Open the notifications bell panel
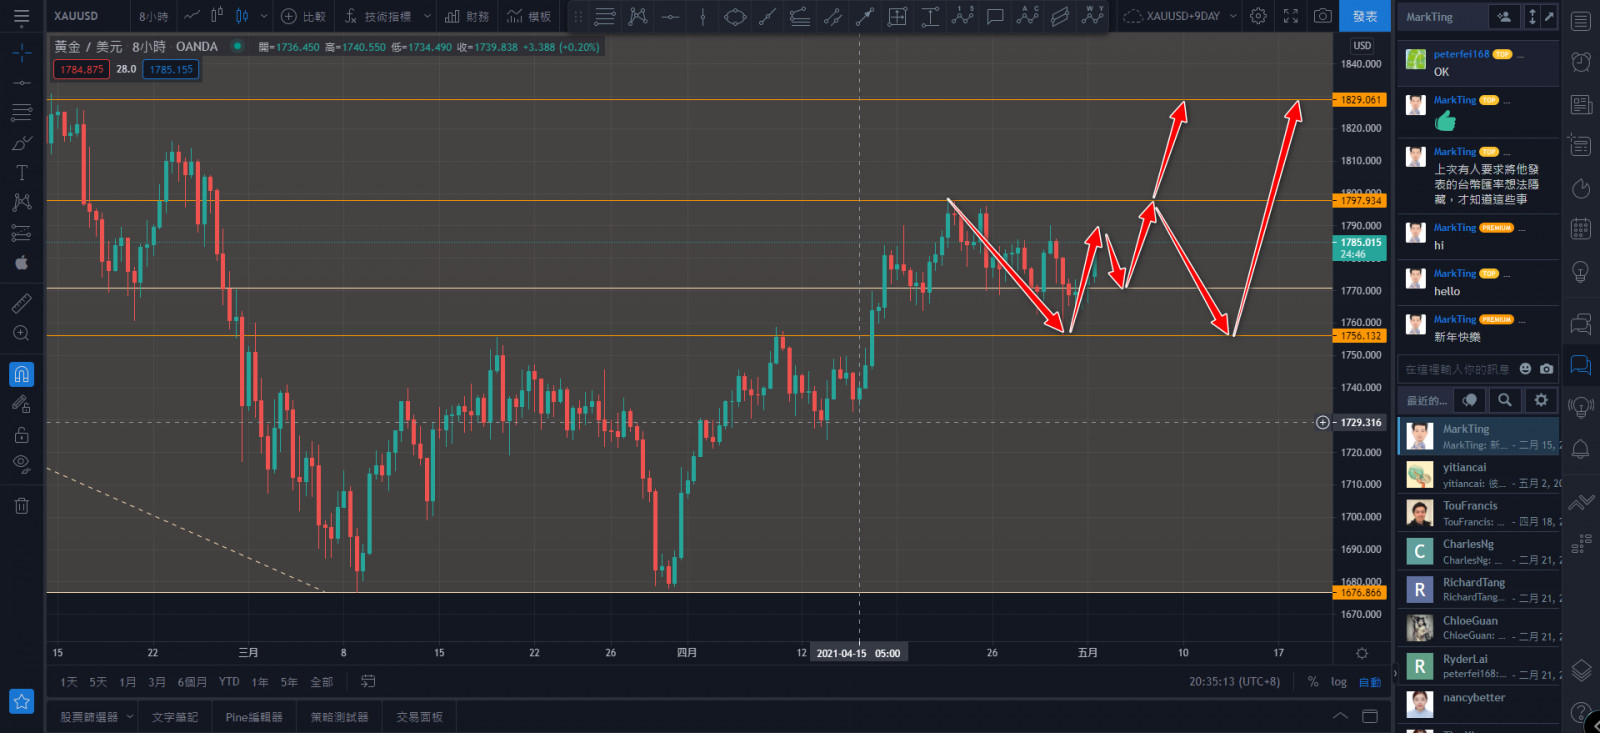Viewport: 1600px width, 733px height. tap(1581, 449)
